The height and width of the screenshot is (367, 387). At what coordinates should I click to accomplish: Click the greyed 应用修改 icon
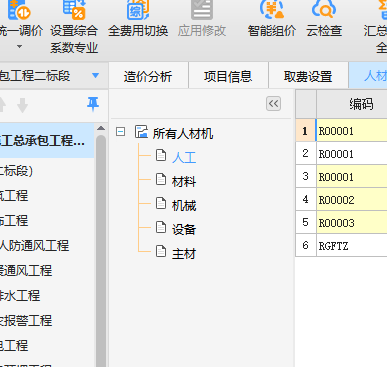click(202, 10)
